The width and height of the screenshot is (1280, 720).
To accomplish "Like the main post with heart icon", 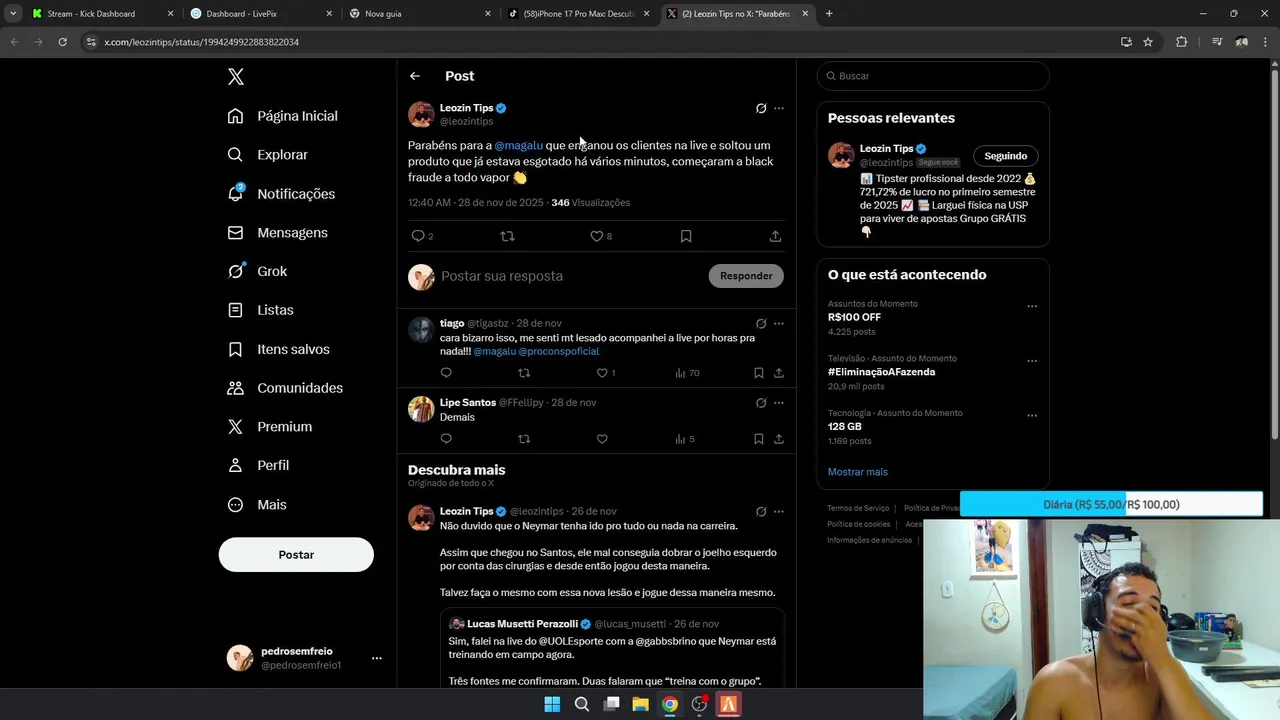I will [596, 236].
